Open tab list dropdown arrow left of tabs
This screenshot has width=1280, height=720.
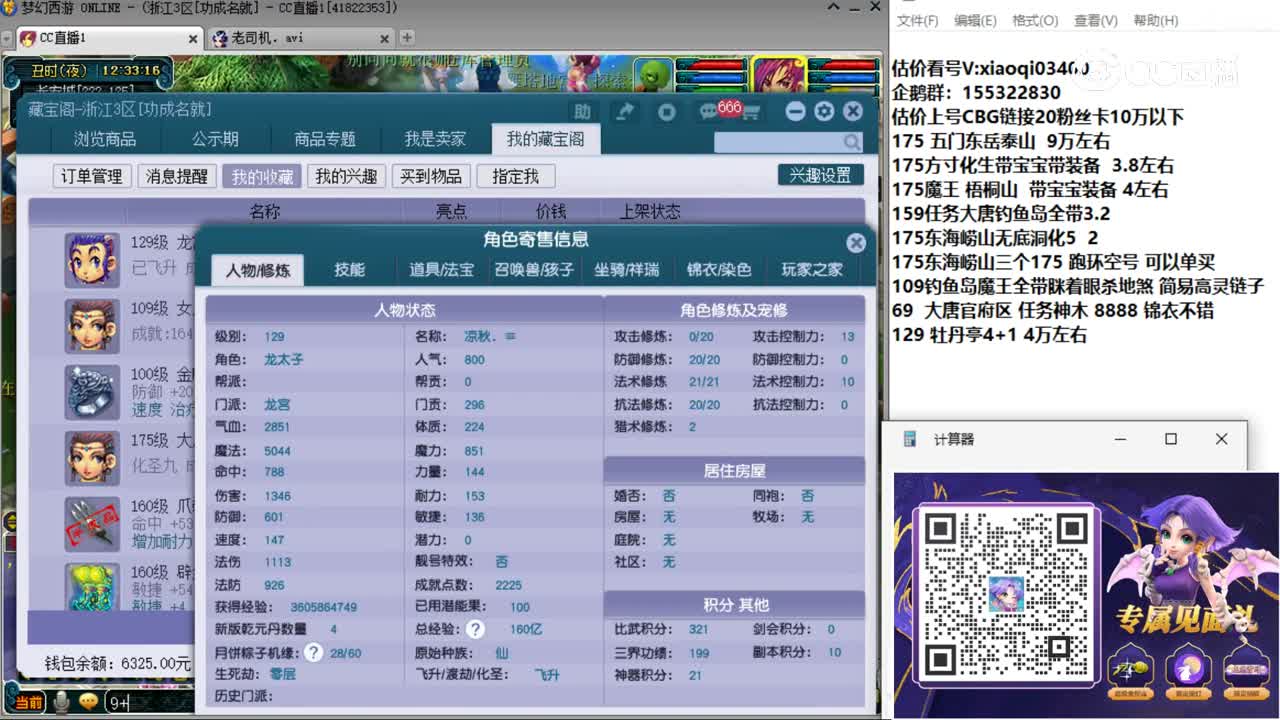tap(7, 39)
